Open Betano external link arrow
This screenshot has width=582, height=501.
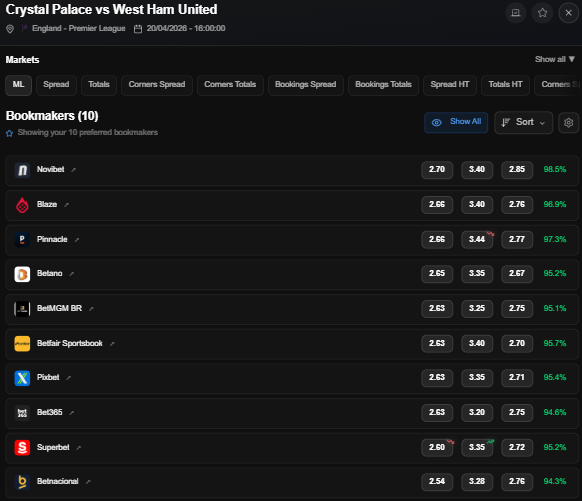(x=72, y=274)
